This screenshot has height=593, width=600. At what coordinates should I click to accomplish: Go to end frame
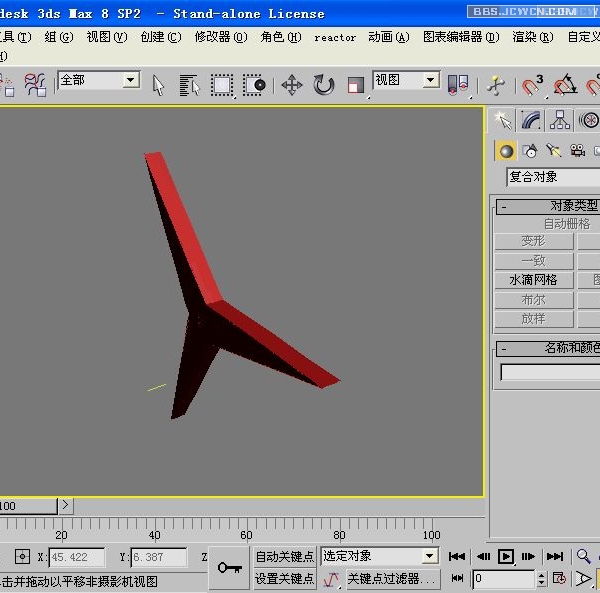pos(555,556)
